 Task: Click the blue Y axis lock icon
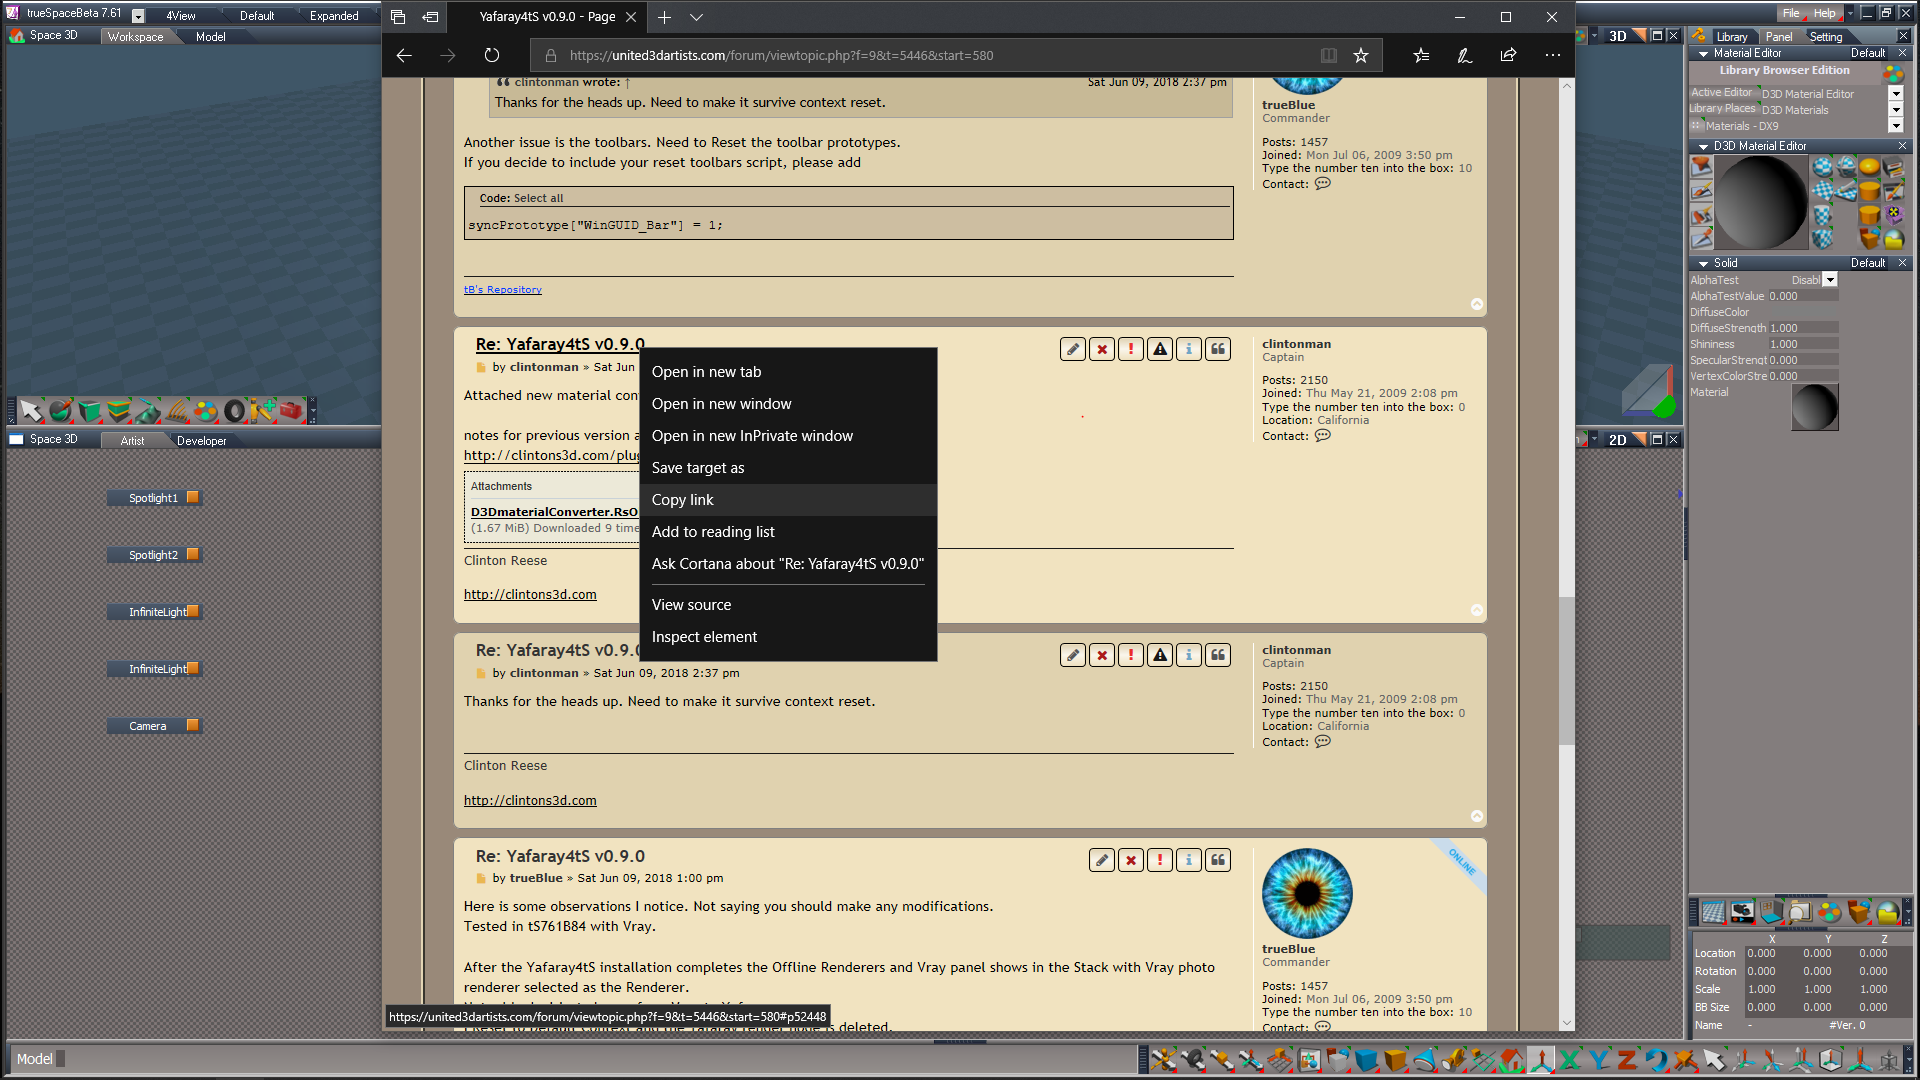point(1599,1059)
